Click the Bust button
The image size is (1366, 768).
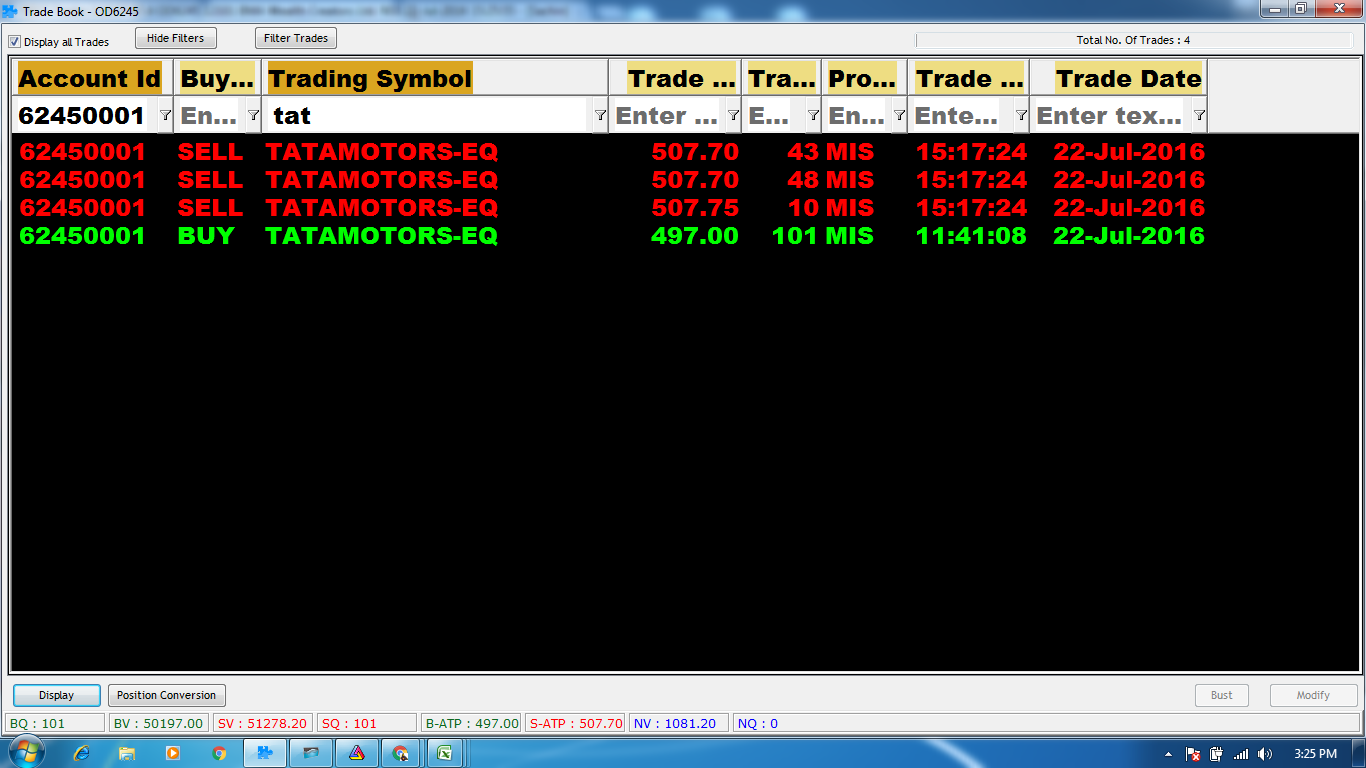pyautogui.click(x=1222, y=695)
